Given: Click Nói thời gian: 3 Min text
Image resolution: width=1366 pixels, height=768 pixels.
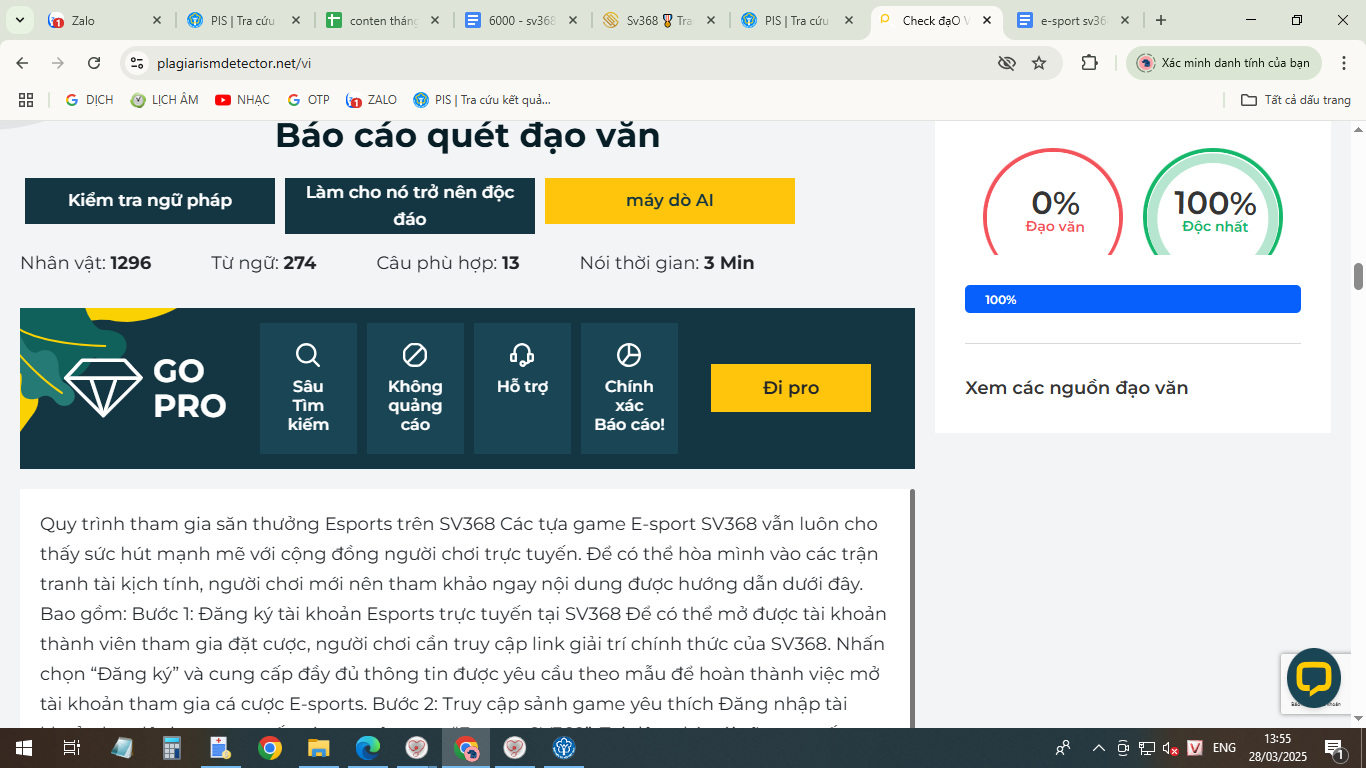Looking at the screenshot, I should point(667,263).
